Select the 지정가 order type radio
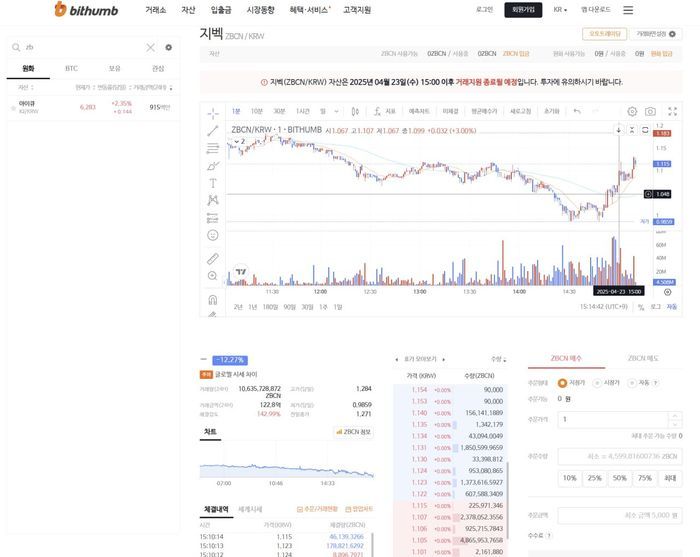The image size is (700, 557). point(562,383)
